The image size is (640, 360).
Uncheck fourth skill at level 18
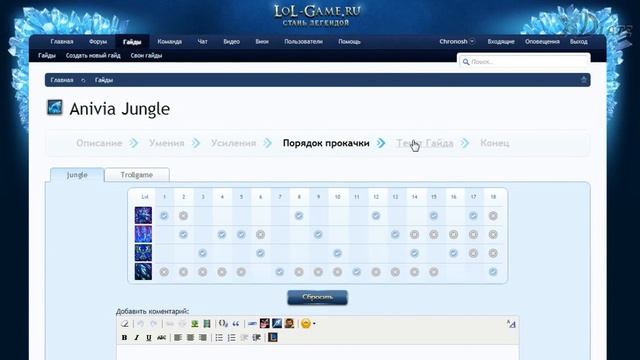pyautogui.click(x=493, y=272)
